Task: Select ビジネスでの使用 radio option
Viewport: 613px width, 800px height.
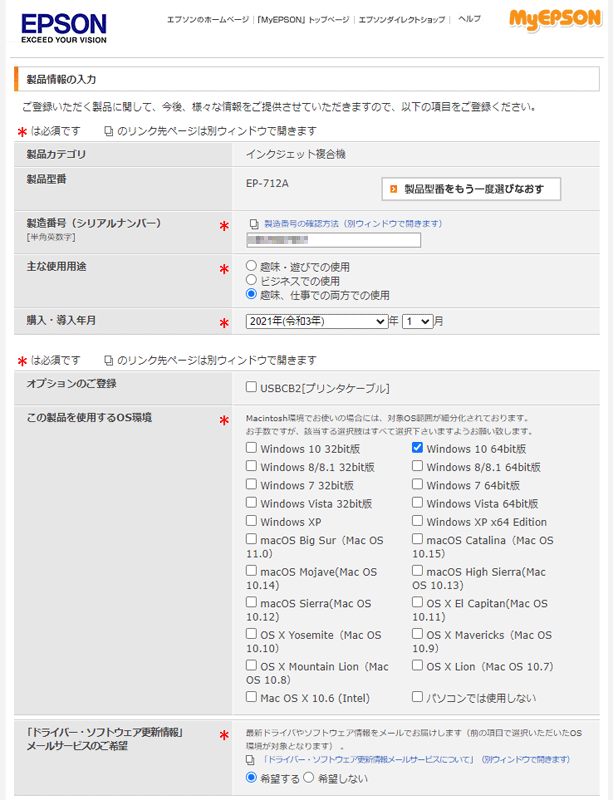Action: [x=251, y=280]
